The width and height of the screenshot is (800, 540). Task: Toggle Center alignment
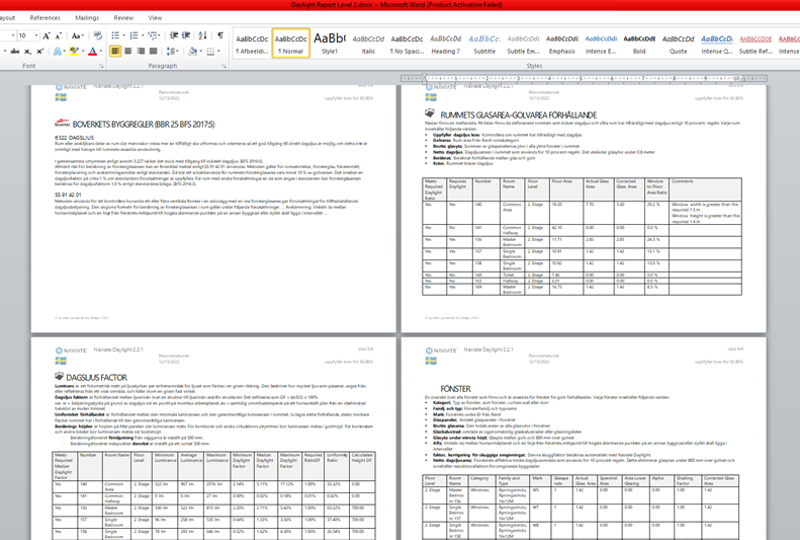click(x=128, y=51)
